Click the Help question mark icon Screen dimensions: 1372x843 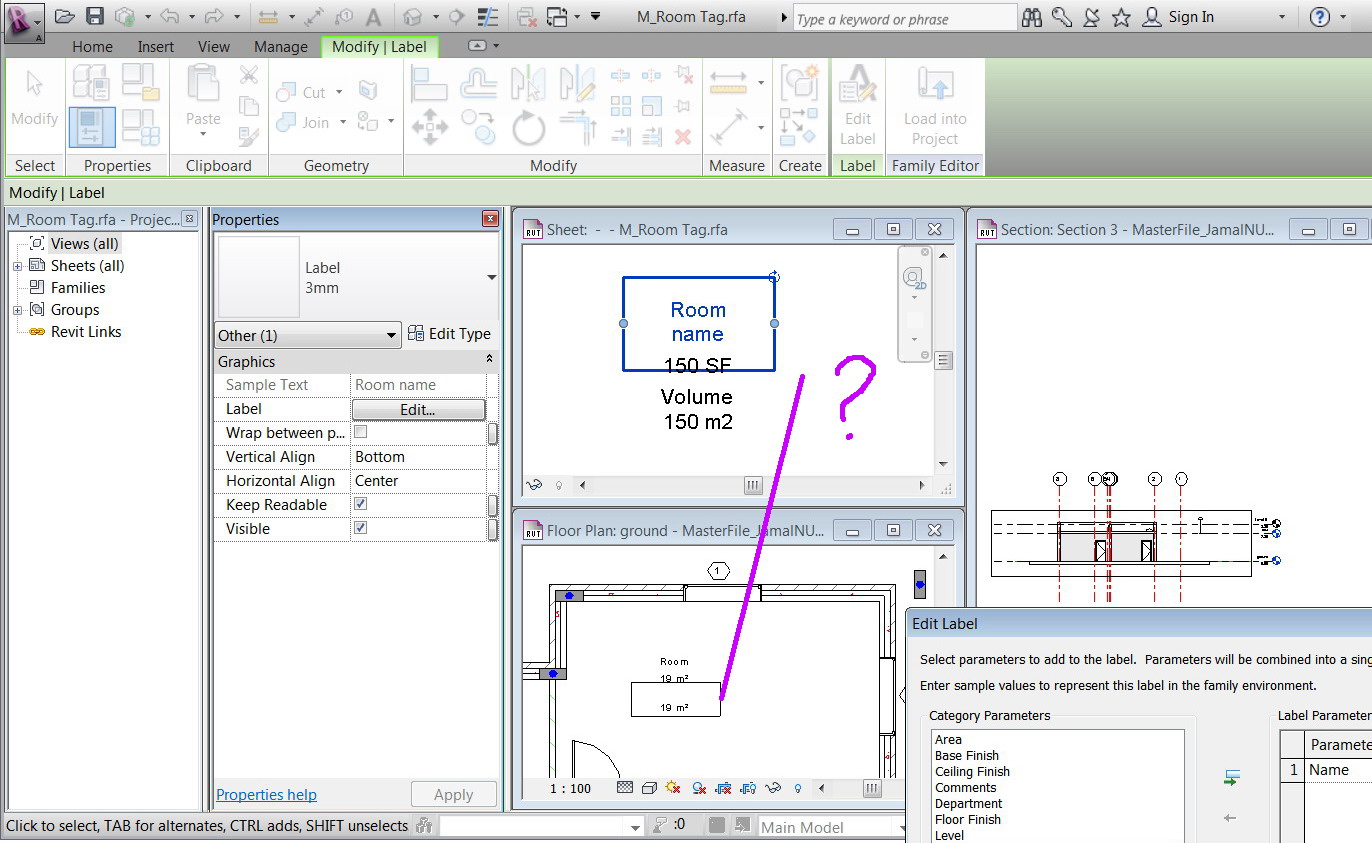click(x=1320, y=17)
